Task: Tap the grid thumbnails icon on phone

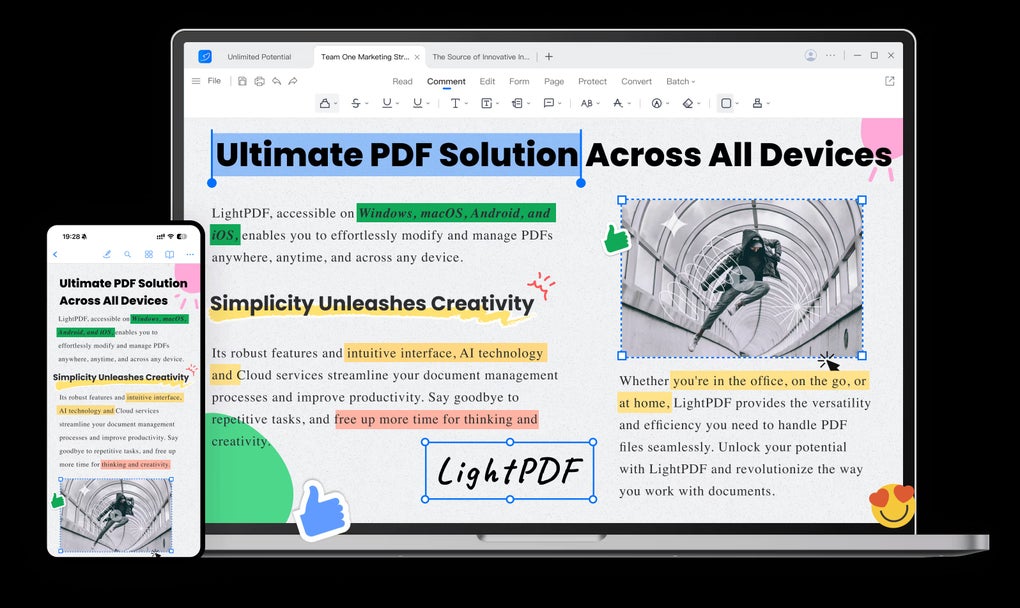Action: 149,254
